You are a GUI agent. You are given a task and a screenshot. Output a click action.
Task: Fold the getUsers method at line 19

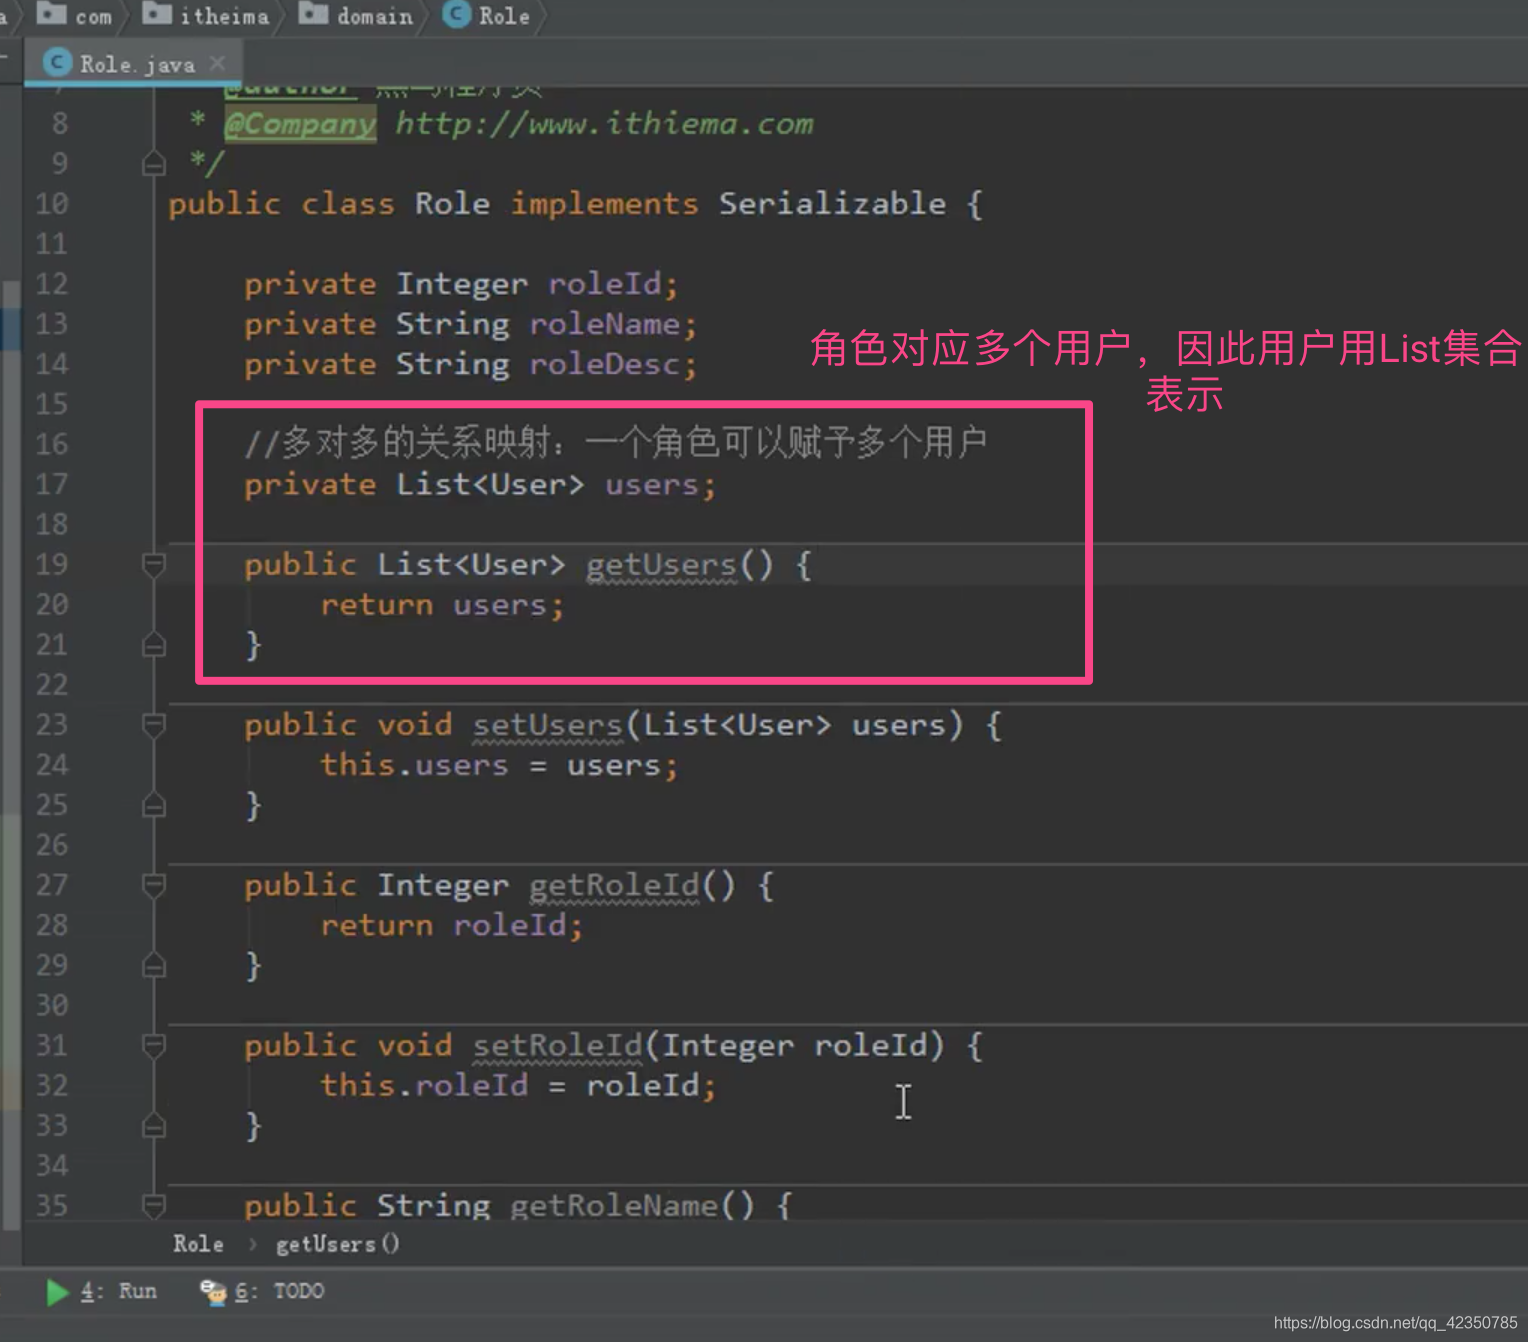[x=154, y=565]
